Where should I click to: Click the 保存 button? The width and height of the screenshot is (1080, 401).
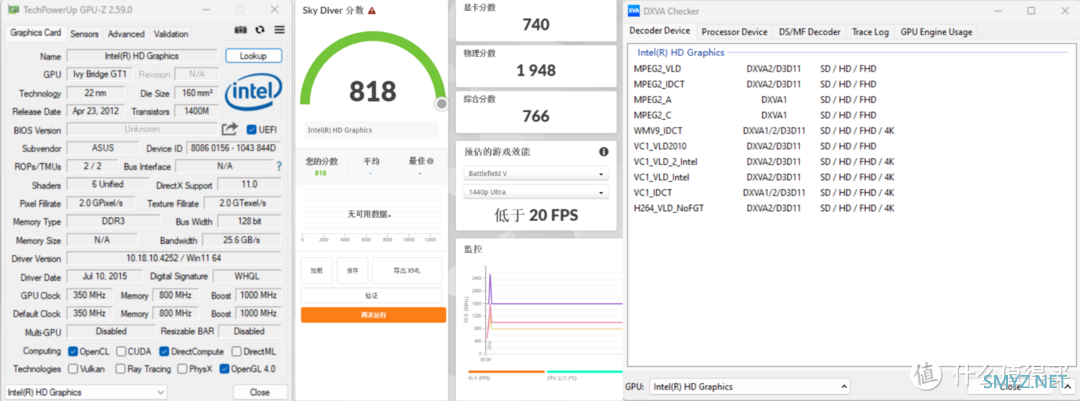[353, 270]
